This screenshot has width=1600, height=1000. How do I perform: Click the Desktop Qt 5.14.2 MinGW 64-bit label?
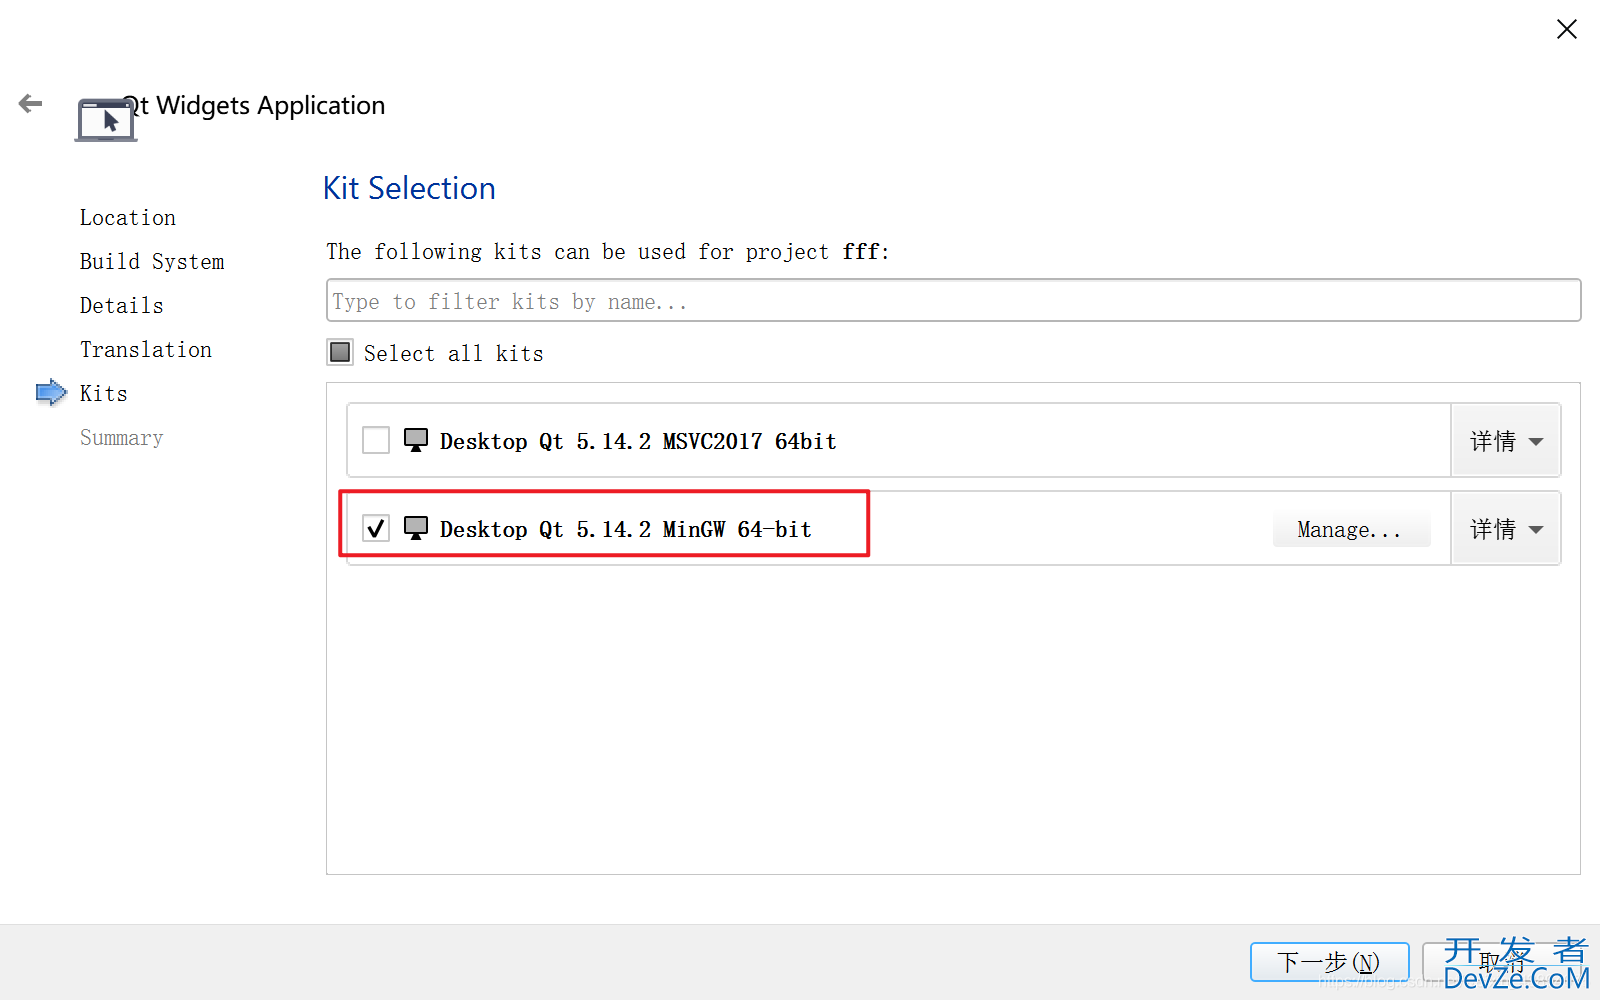(626, 529)
